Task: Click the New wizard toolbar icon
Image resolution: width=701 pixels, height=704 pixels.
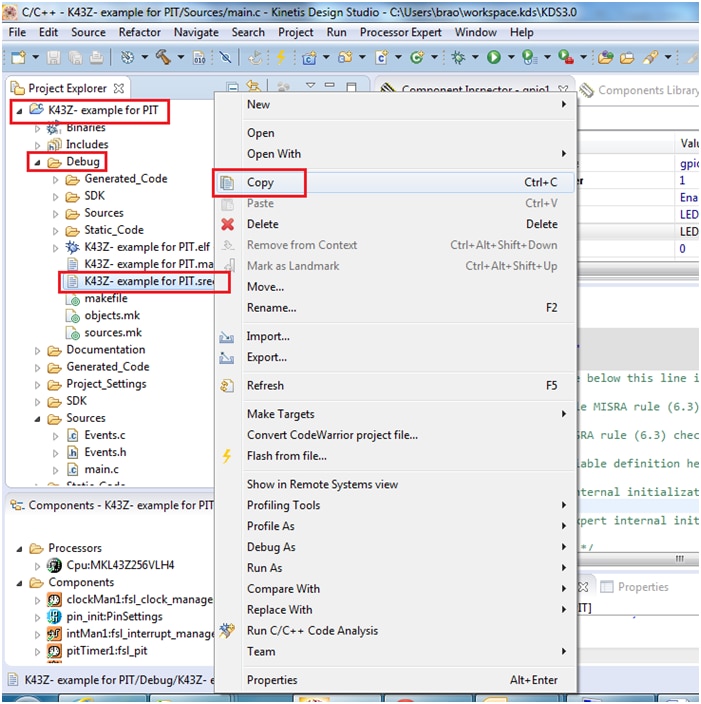Action: tap(18, 57)
